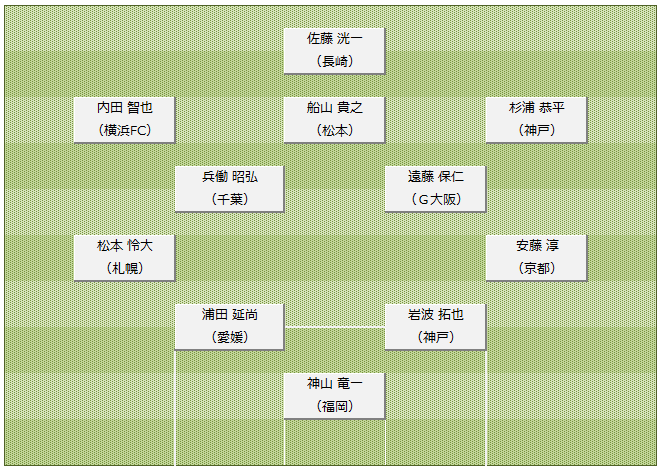This screenshot has height=471, width=661.
Task: Click the 岩波 拓也 (神戸) player box
Action: point(435,327)
